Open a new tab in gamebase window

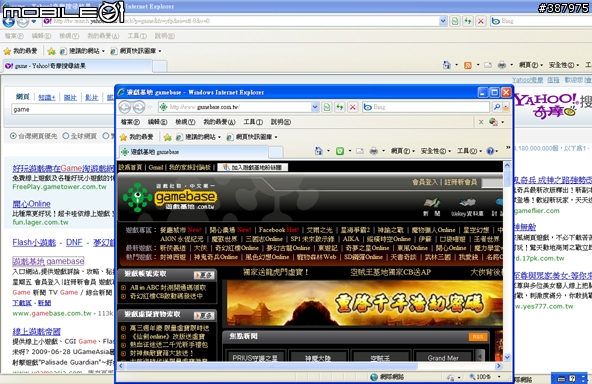tap(276, 152)
